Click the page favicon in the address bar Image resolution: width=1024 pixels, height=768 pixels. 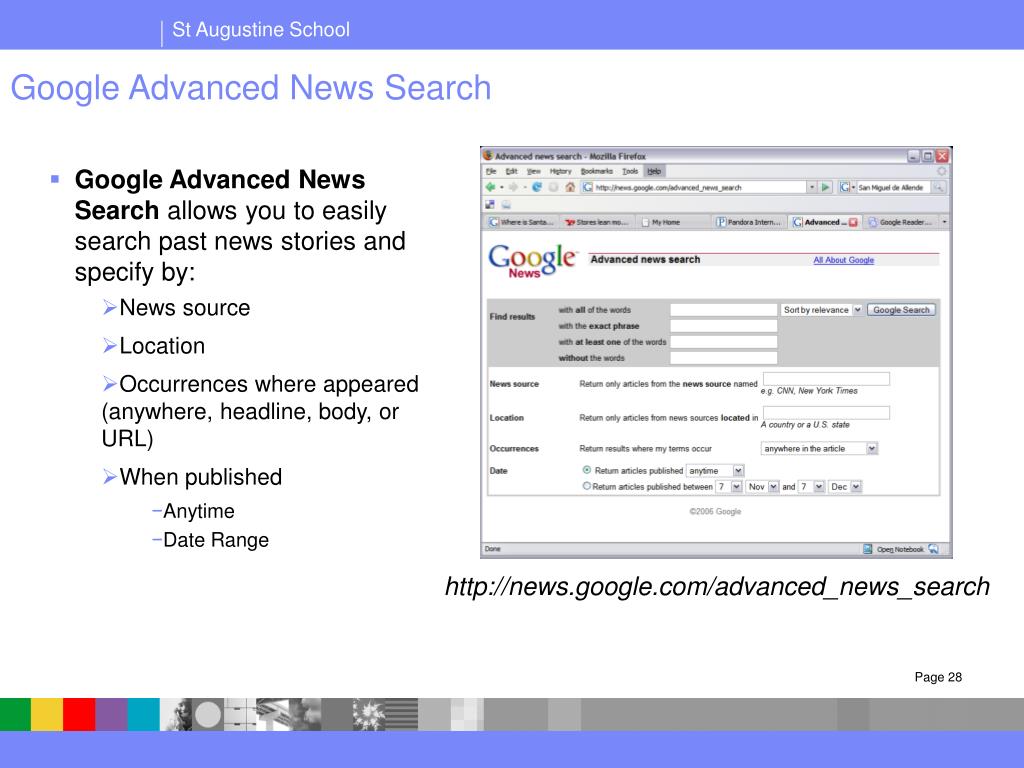tap(588, 187)
